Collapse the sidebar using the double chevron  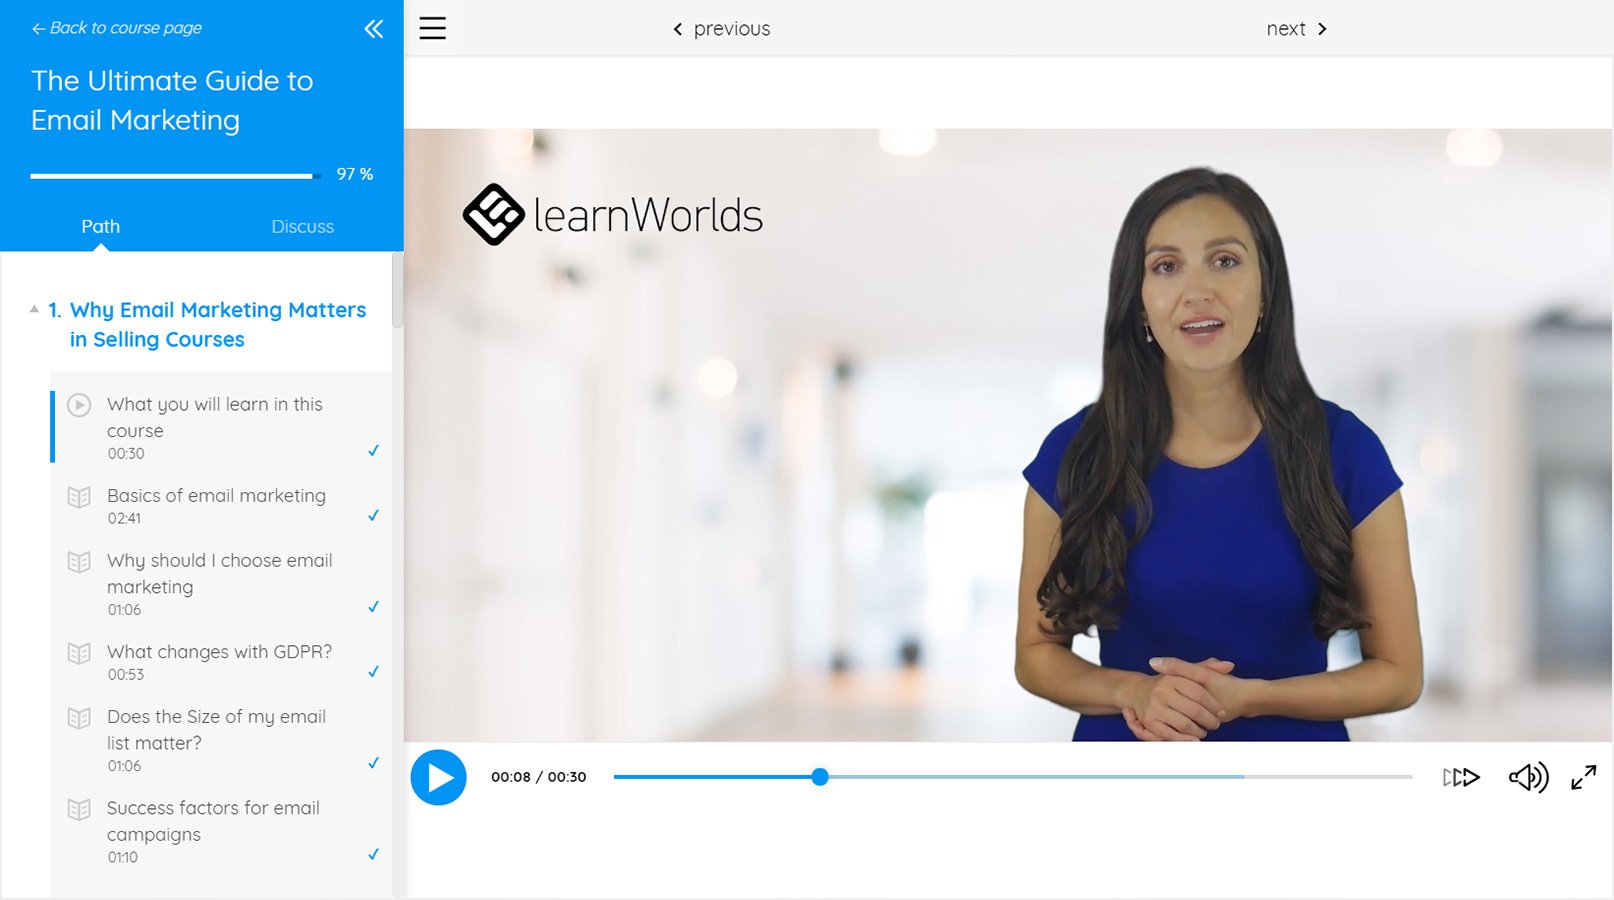click(x=373, y=29)
